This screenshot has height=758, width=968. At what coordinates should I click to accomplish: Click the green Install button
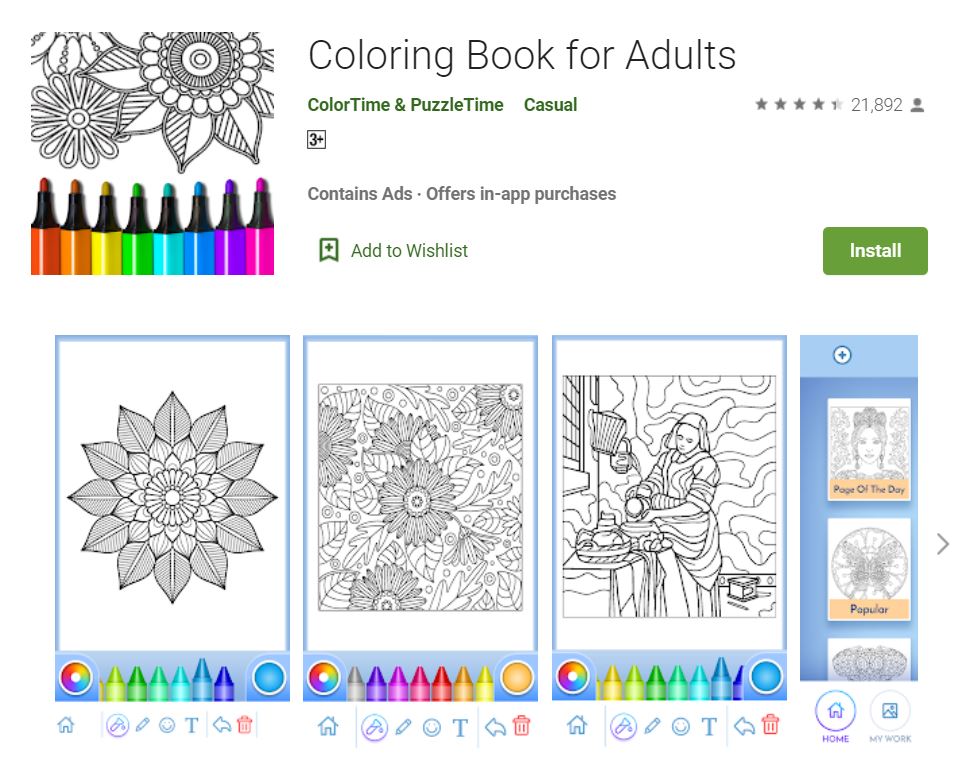(x=875, y=251)
